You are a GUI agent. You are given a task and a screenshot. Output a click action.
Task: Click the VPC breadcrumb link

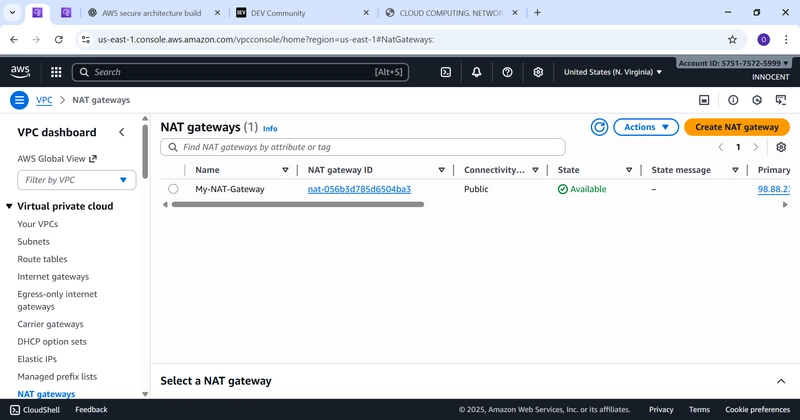44,100
